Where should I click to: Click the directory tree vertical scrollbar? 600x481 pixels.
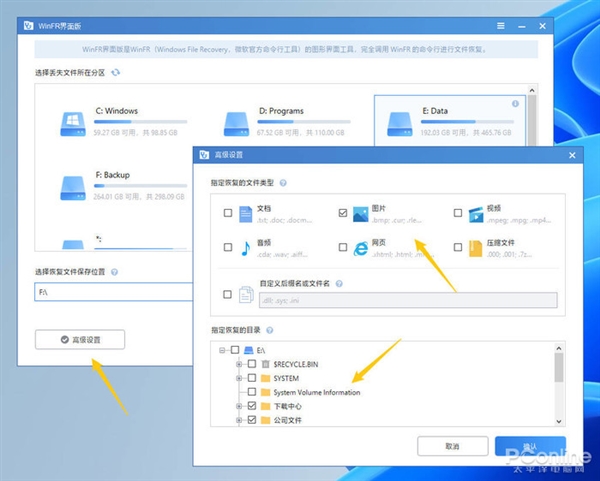[x=559, y=385]
